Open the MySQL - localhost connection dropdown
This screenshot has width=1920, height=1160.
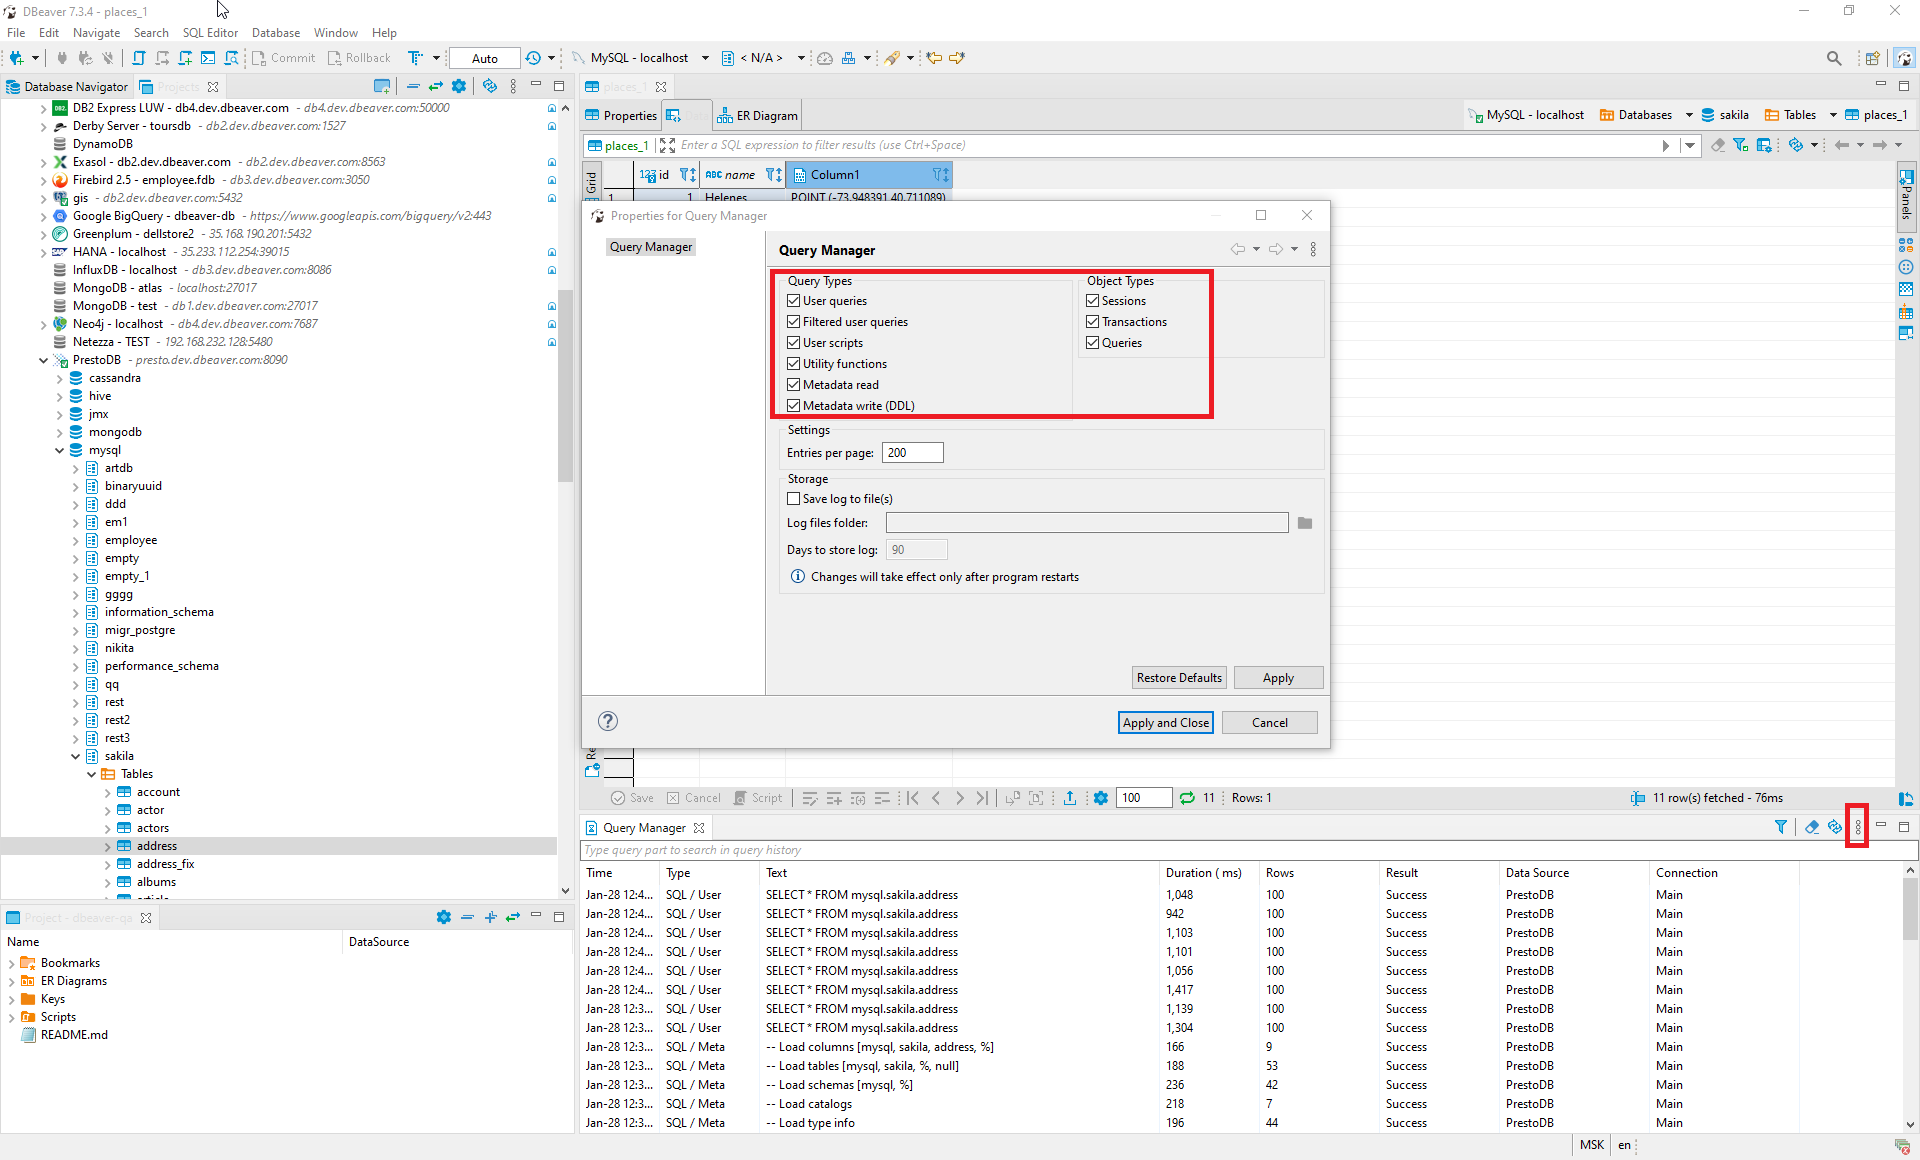[x=706, y=57]
